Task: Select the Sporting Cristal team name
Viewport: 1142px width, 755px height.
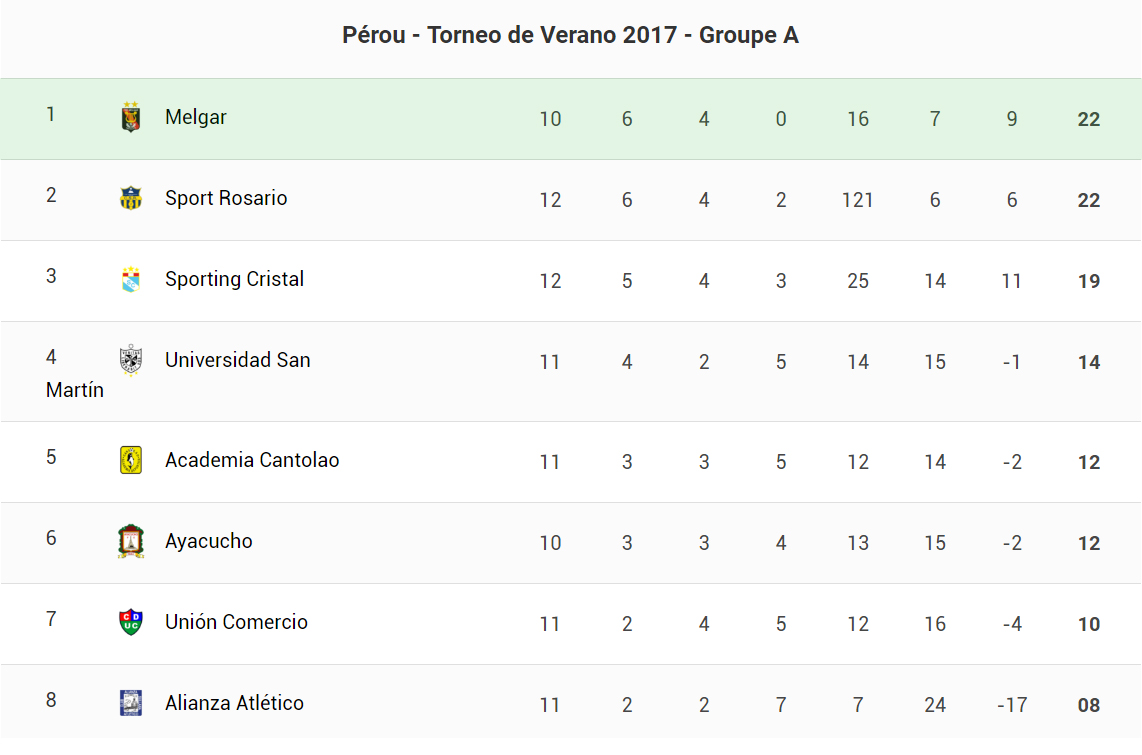Action: pos(234,279)
